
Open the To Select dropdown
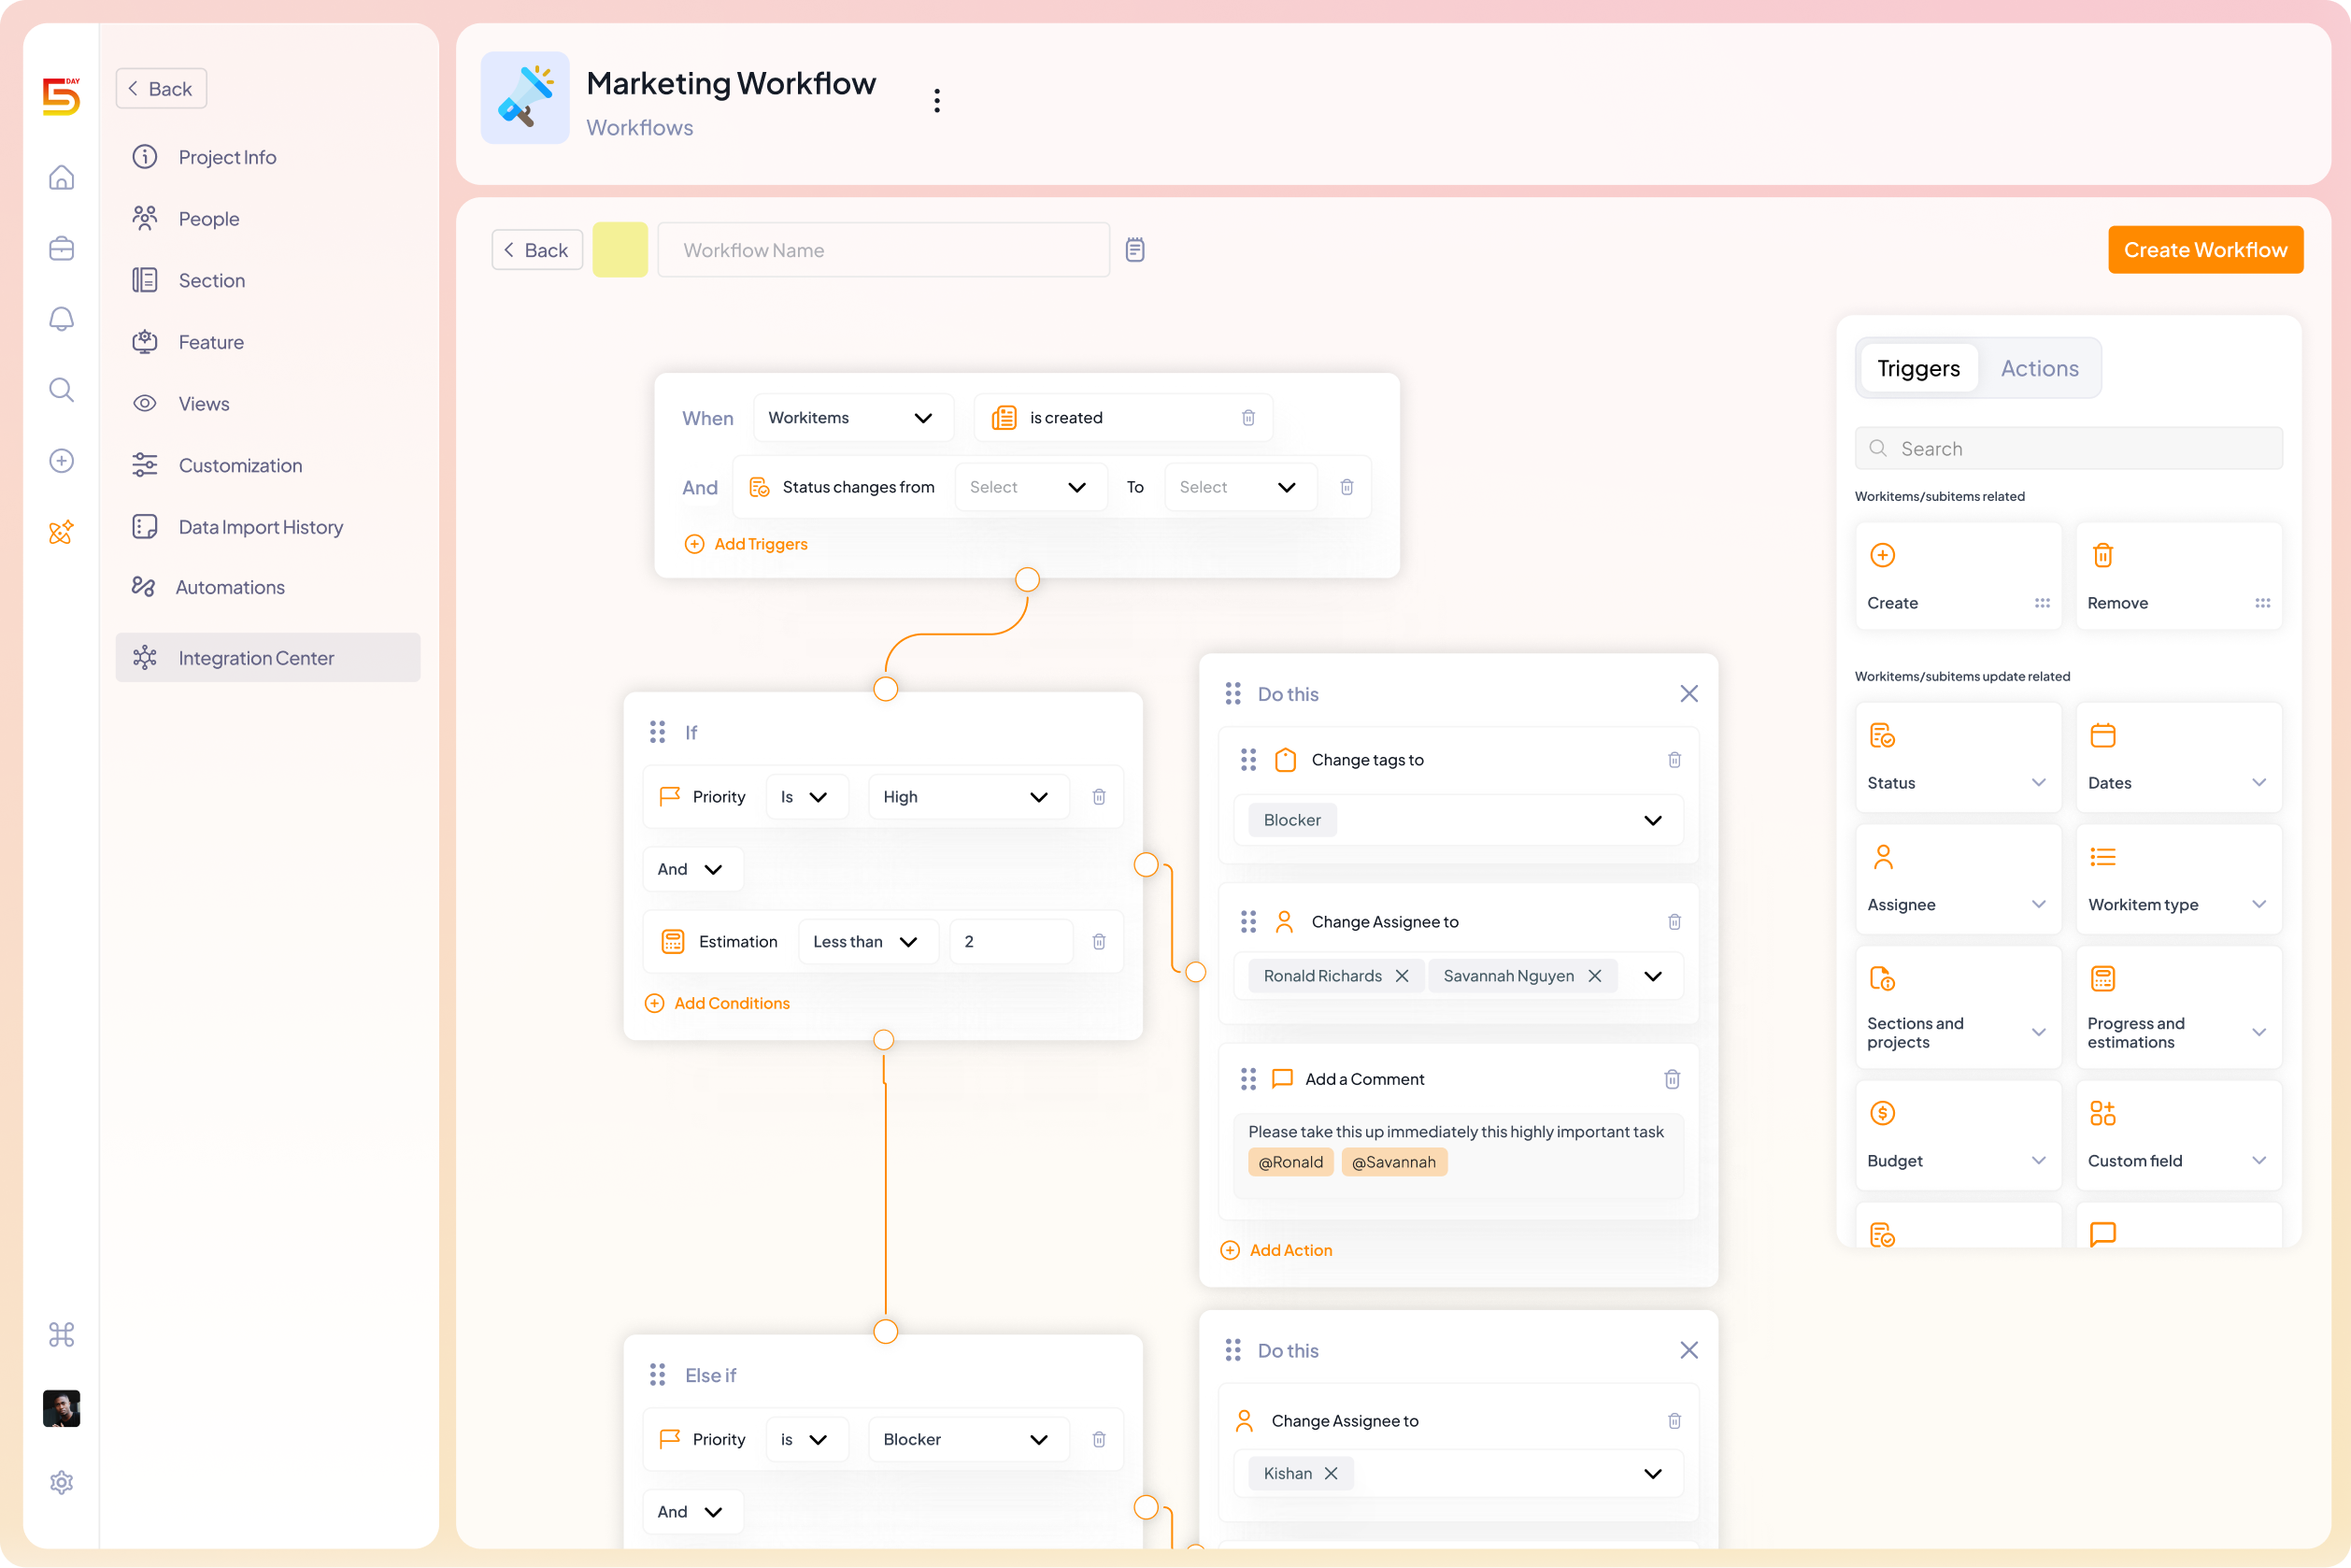click(1239, 487)
